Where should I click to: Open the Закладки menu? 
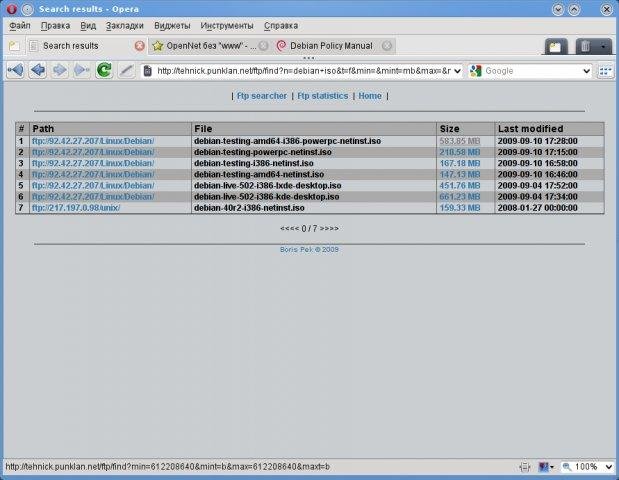tap(125, 26)
